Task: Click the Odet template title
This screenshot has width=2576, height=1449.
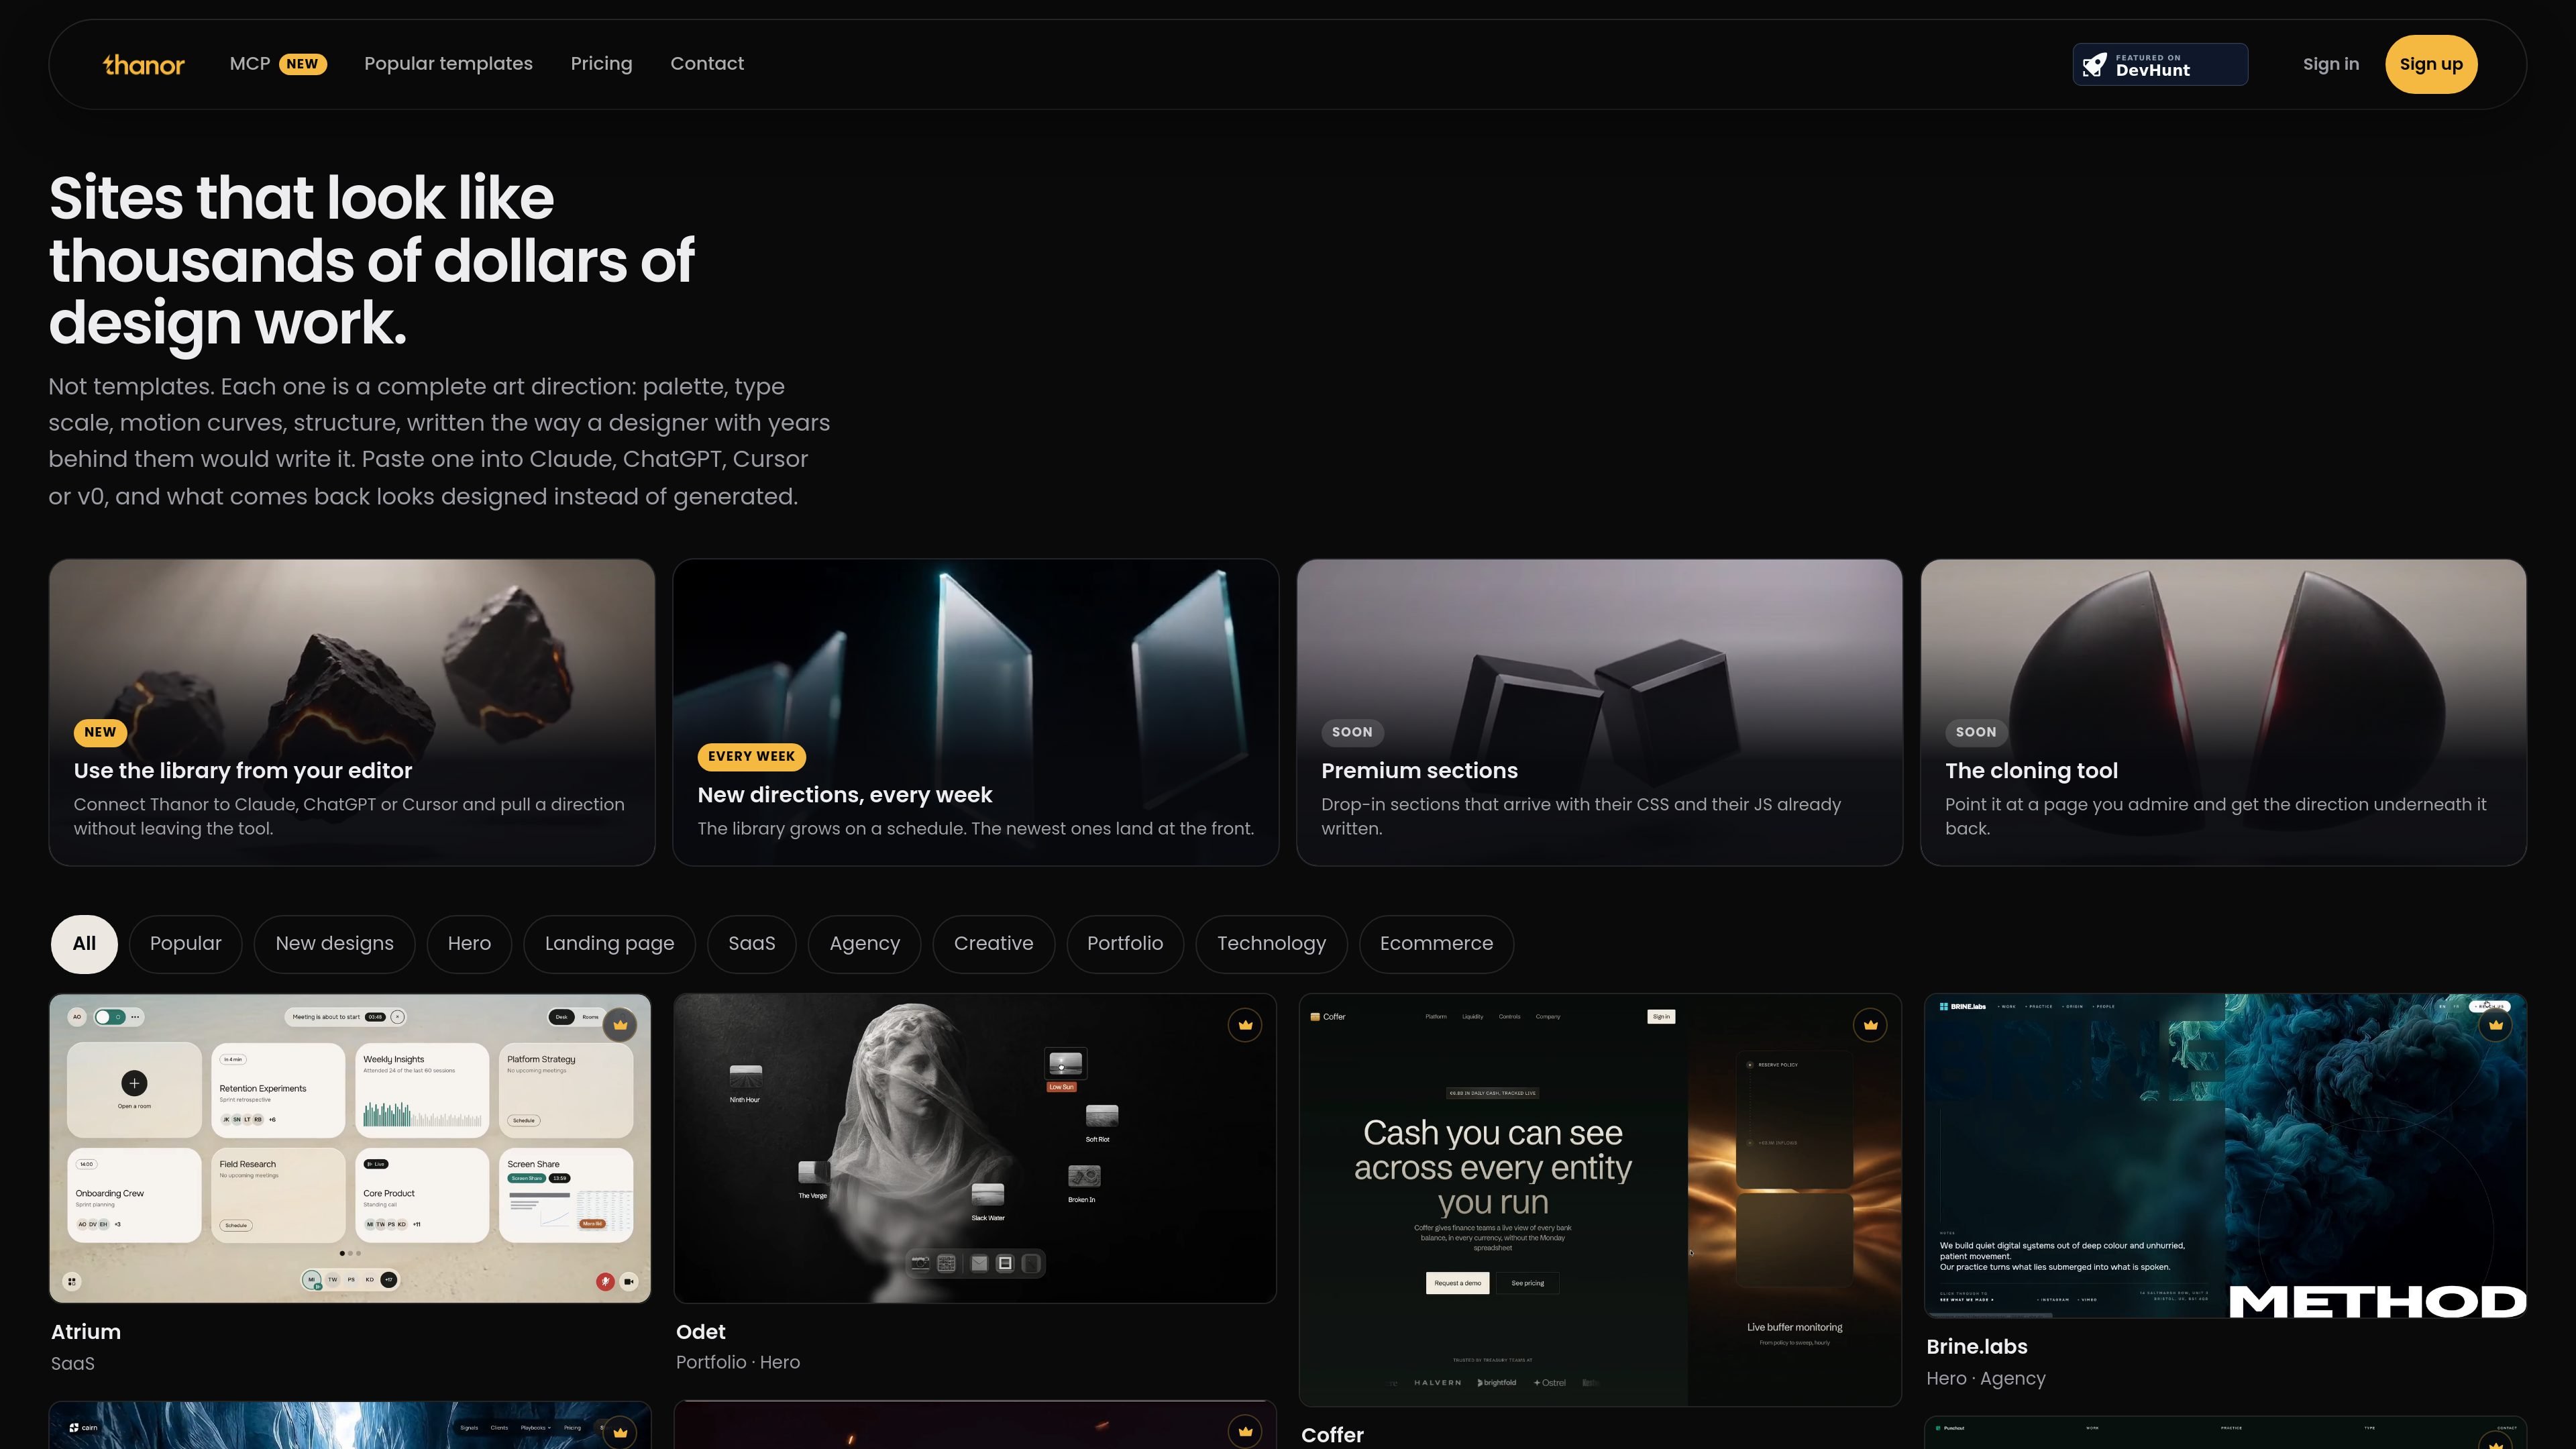Action: click(701, 1332)
